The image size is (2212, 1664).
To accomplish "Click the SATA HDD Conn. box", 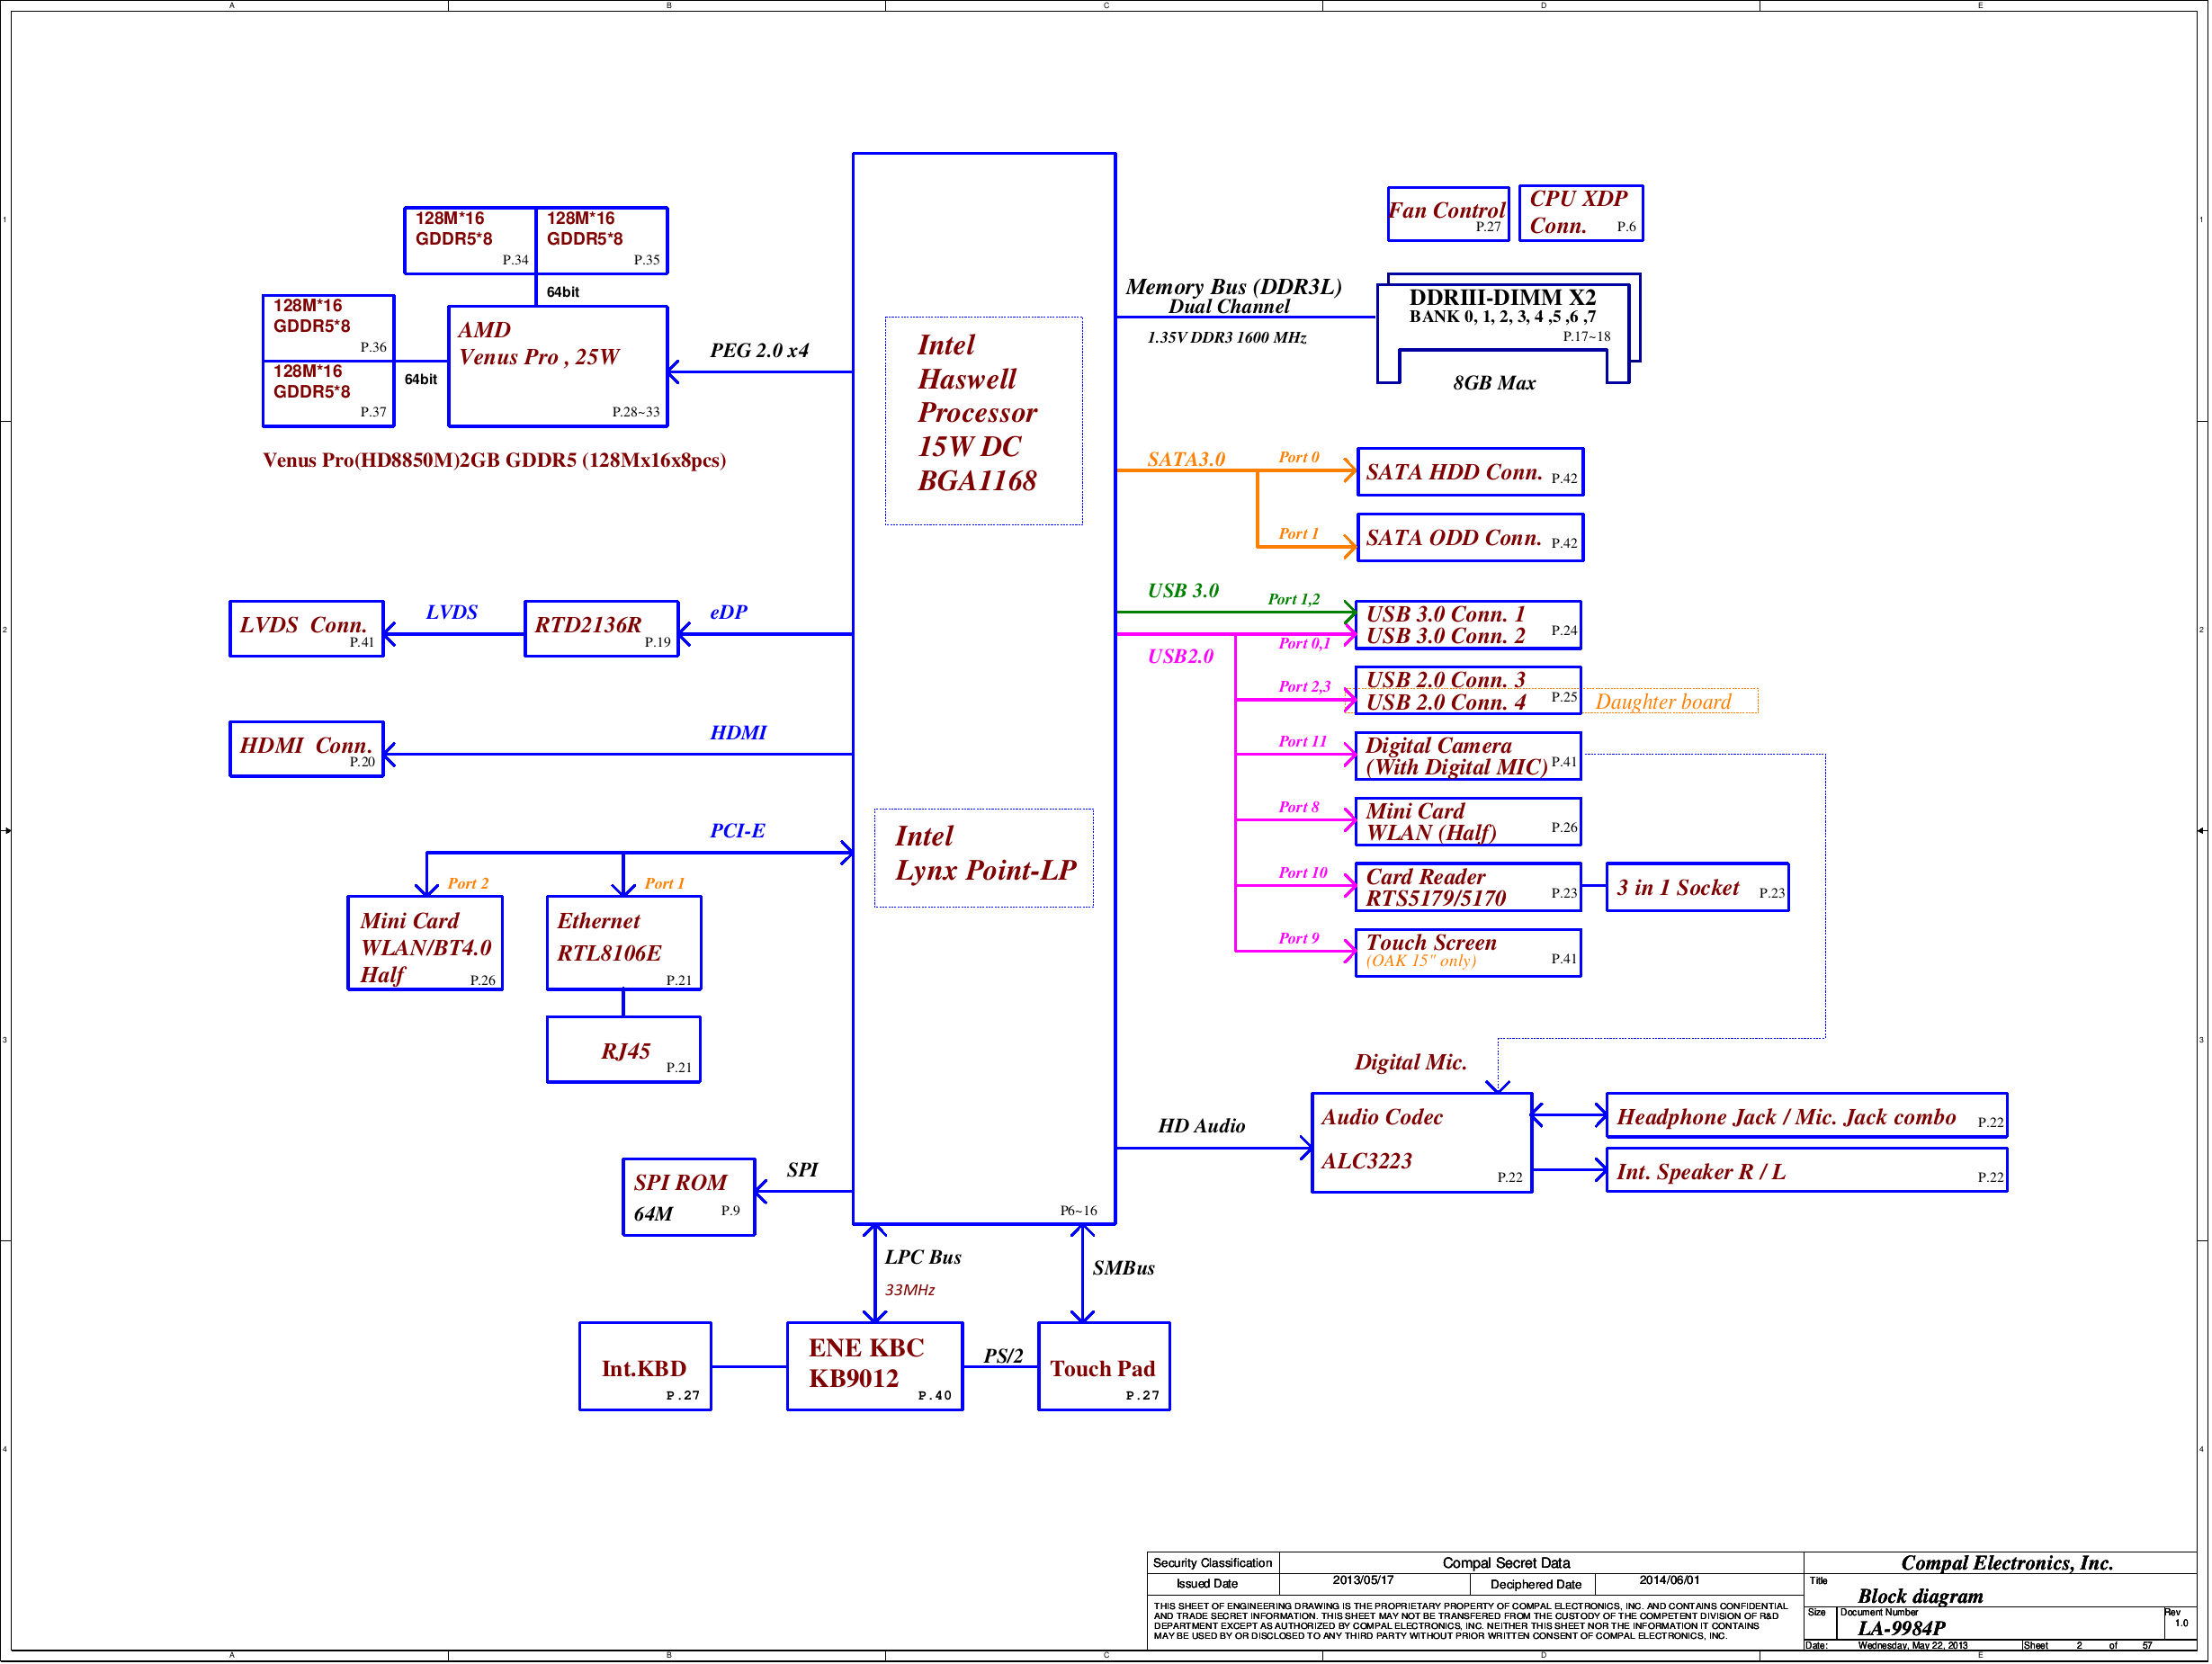I will 1470,472.
